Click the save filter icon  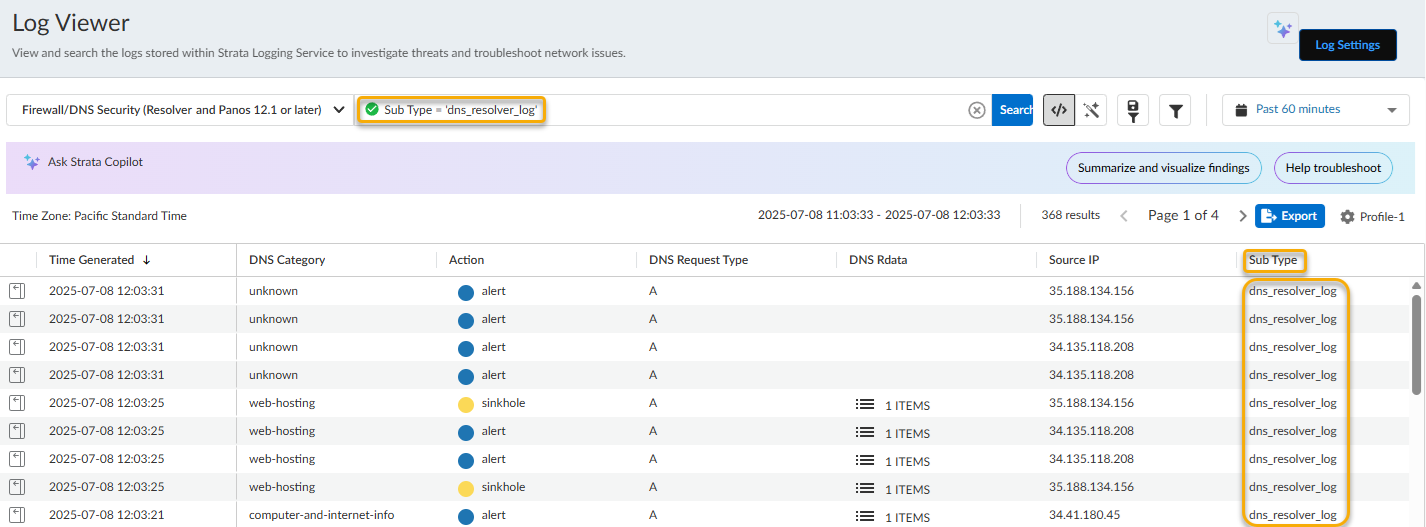pyautogui.click(x=1133, y=110)
